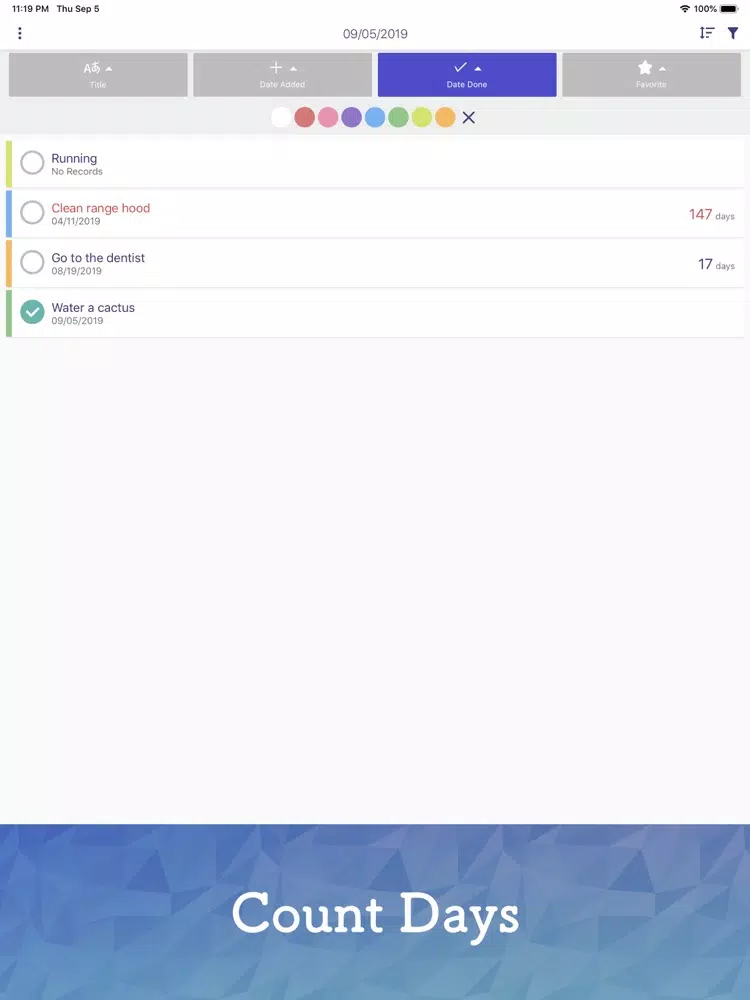Sort the list by Title
This screenshot has width=750, height=1000.
(98, 75)
